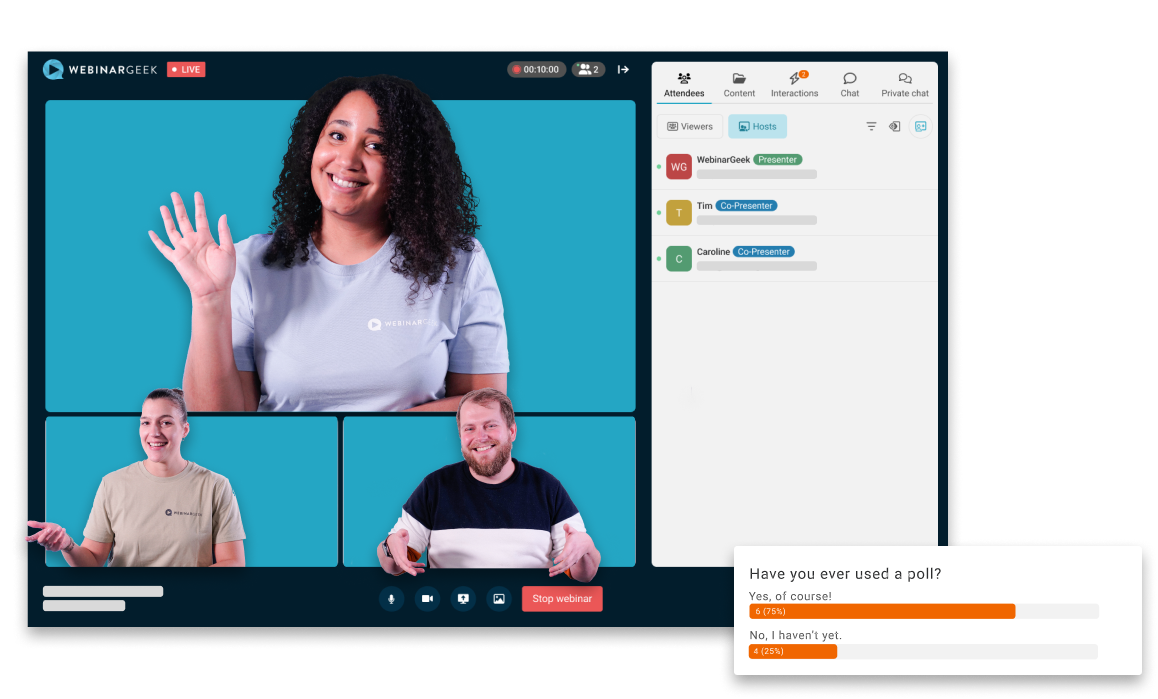Open the Interactions tab
Viewport: 1158px width, 699px height.
(x=794, y=85)
